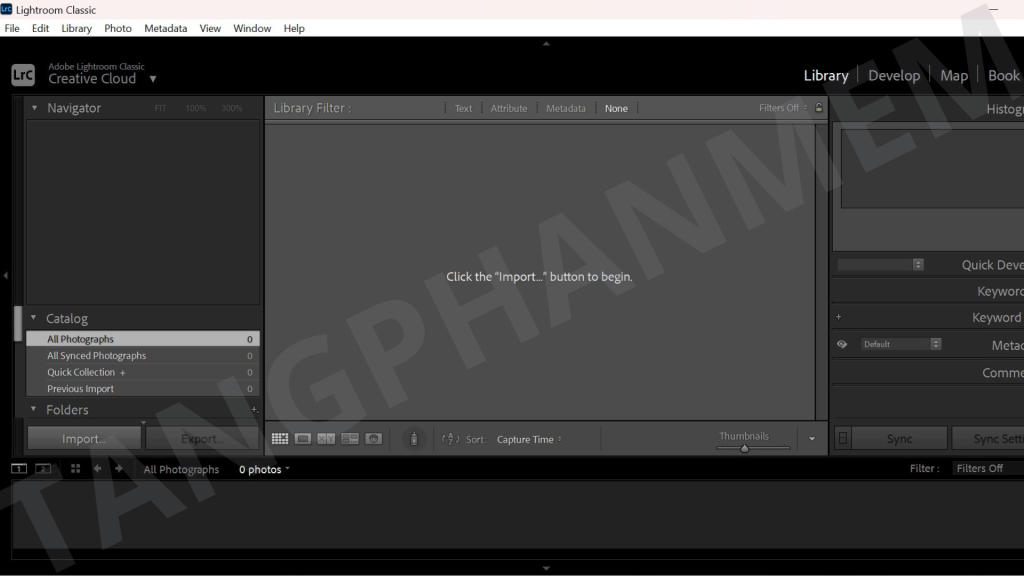The height and width of the screenshot is (576, 1024).
Task: Collapse the Navigator panel
Action: 35,108
